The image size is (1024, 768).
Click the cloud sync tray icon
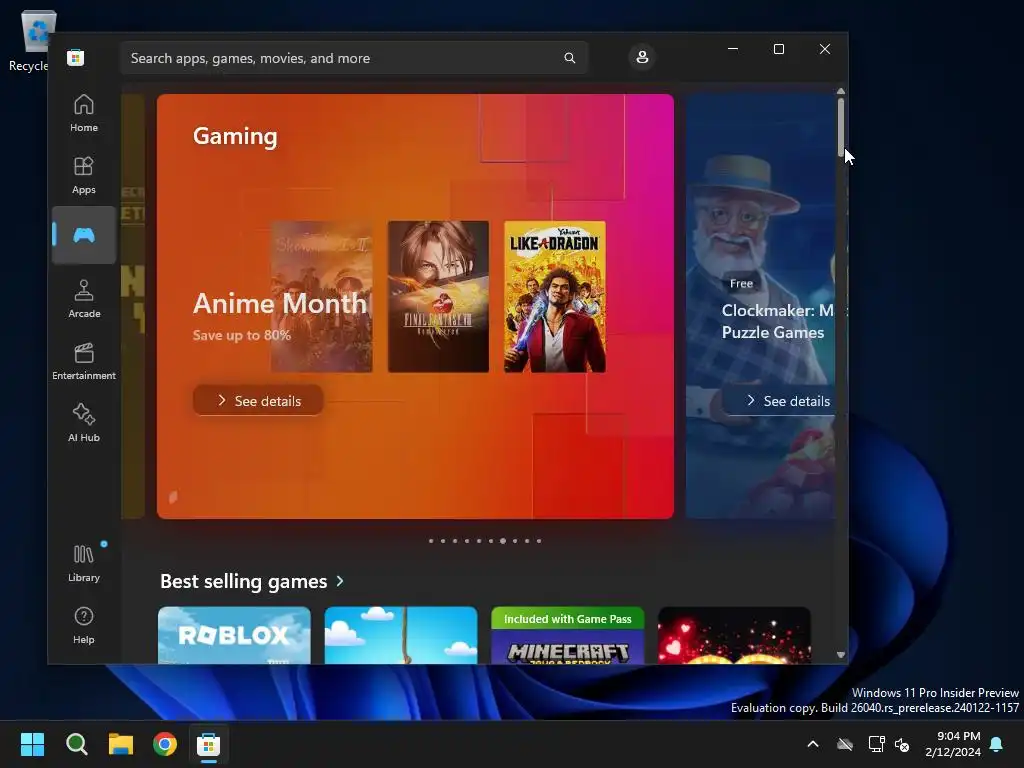[x=845, y=744]
